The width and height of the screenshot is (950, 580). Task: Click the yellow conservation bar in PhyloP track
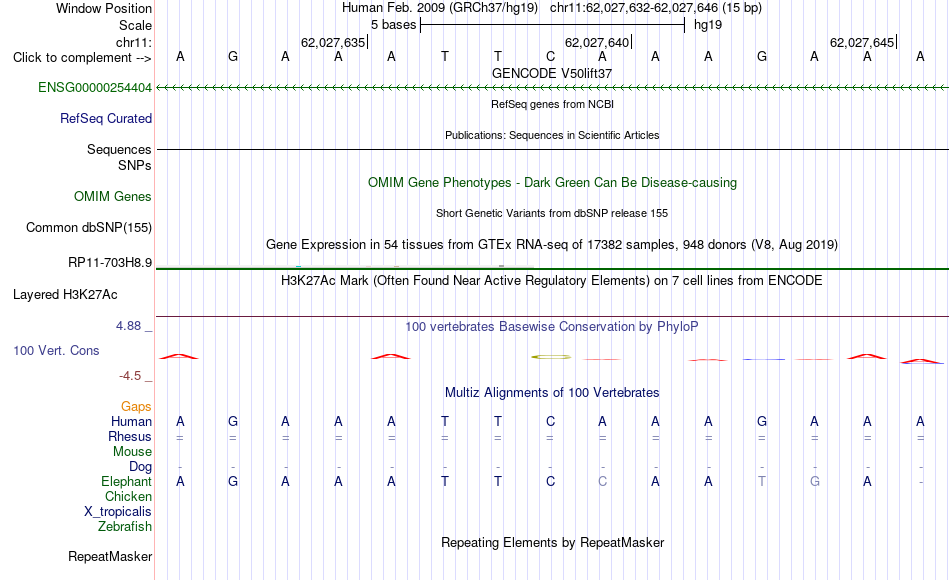pyautogui.click(x=551, y=357)
